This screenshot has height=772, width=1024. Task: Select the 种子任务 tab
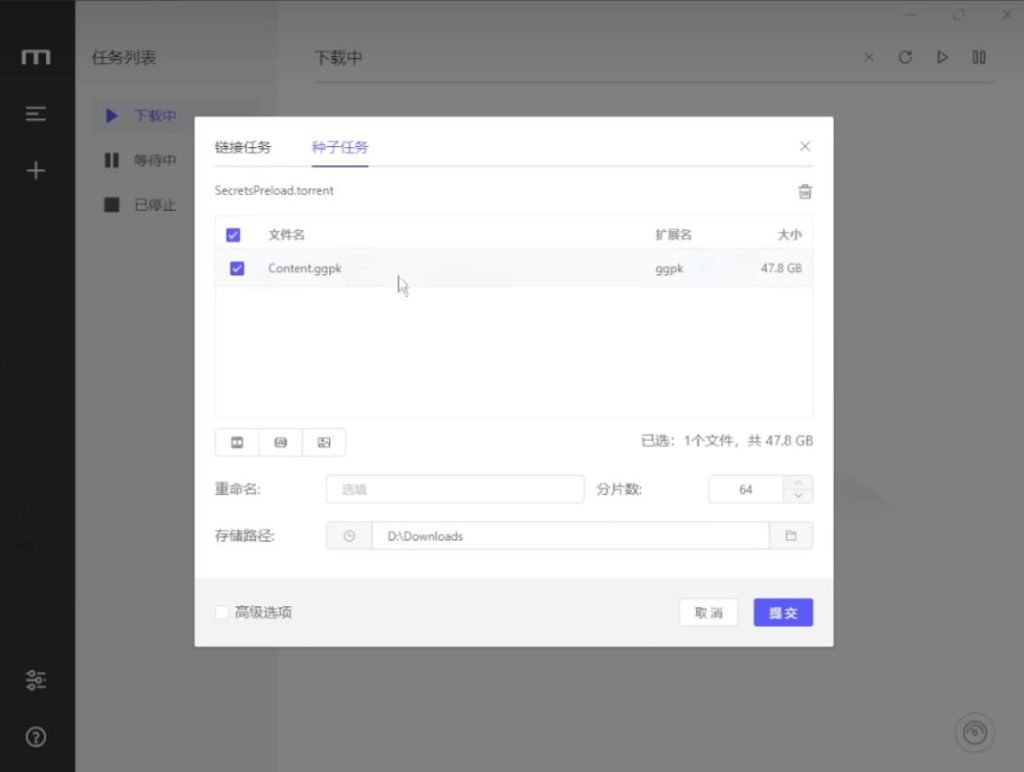(340, 147)
